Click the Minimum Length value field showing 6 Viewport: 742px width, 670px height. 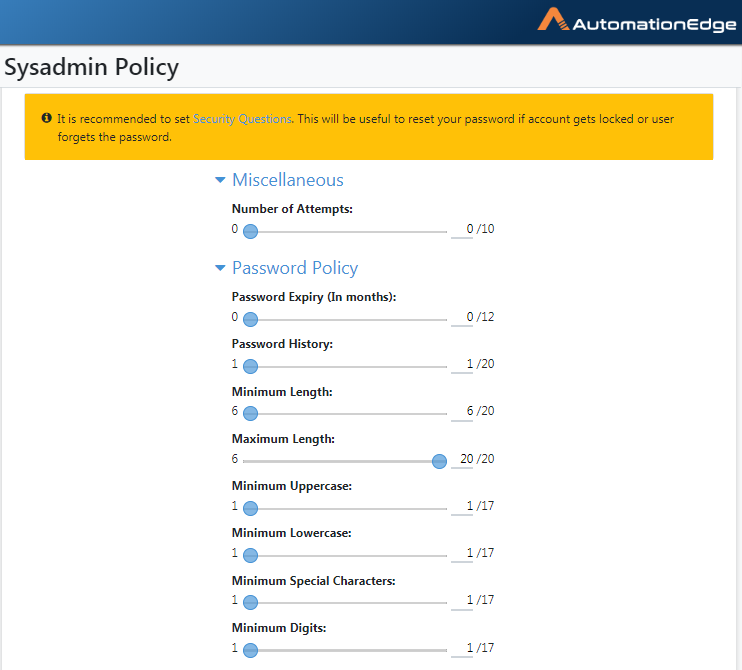(x=462, y=412)
